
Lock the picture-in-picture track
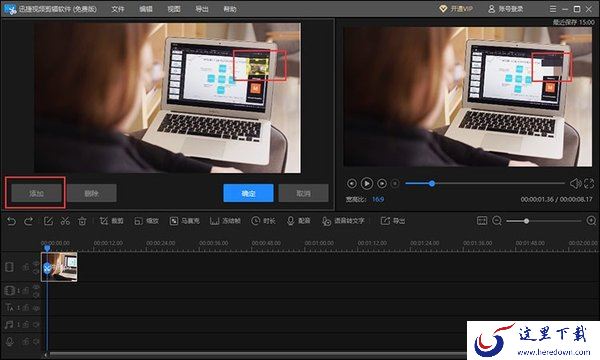coord(26,291)
